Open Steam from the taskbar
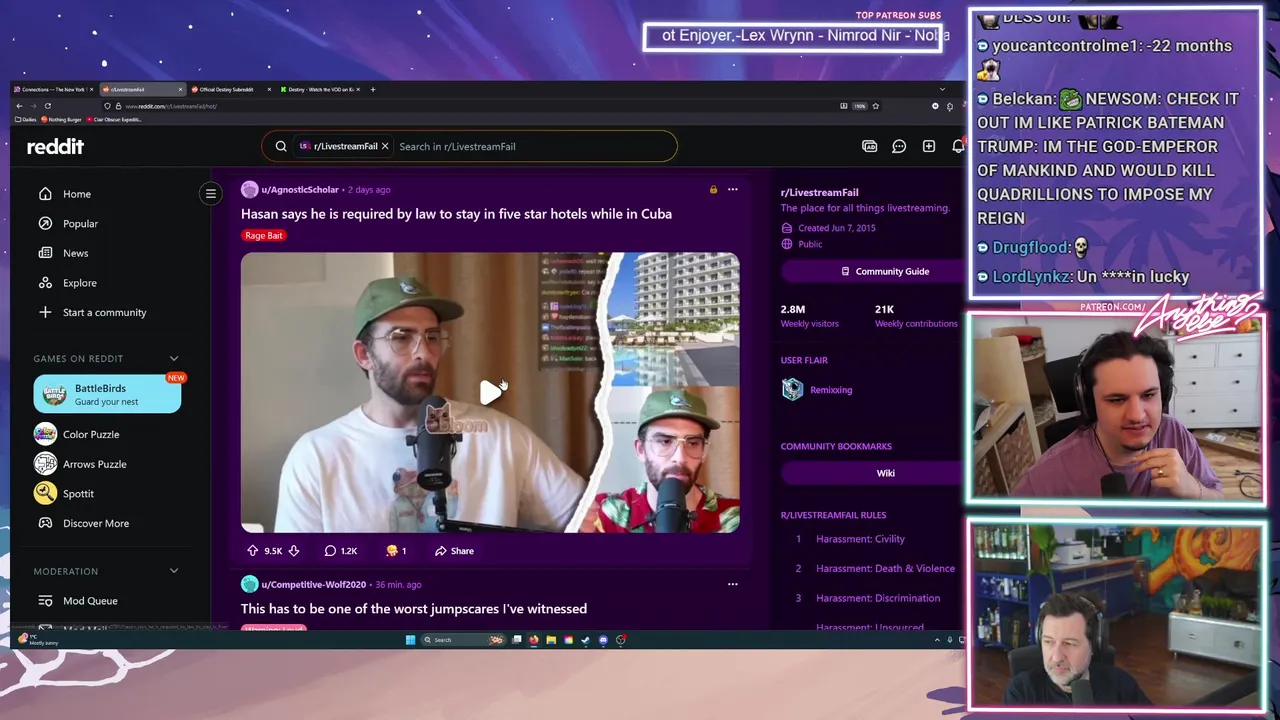Screen dimensions: 1280x720 pyautogui.click(x=586, y=640)
